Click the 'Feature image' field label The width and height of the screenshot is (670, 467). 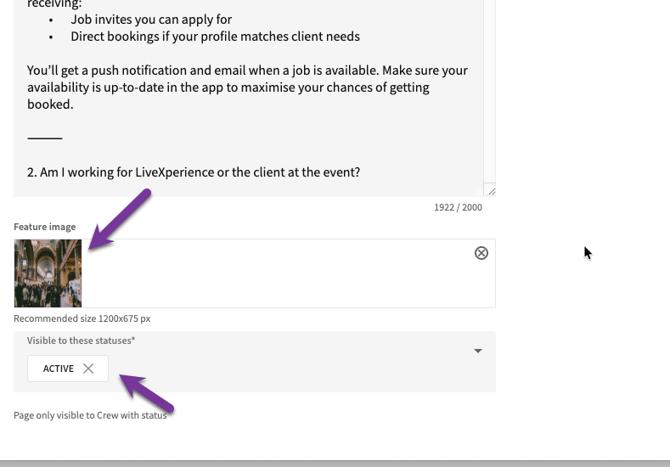(44, 227)
